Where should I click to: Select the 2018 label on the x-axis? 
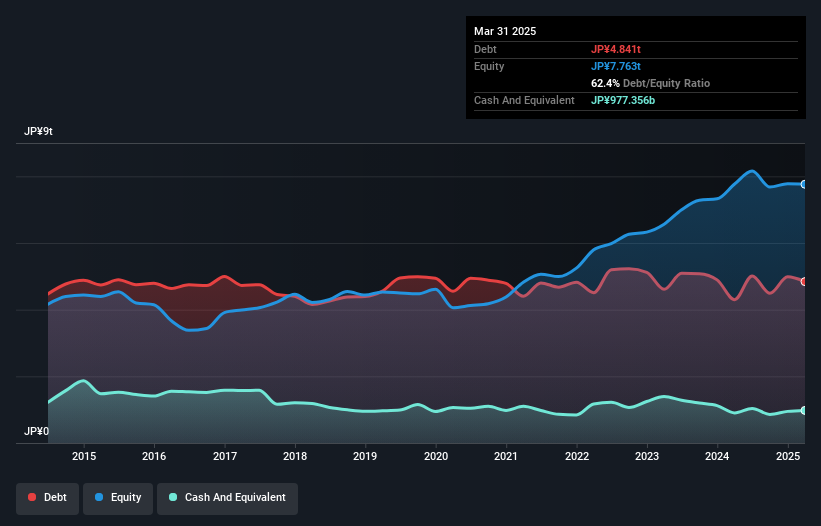(295, 456)
